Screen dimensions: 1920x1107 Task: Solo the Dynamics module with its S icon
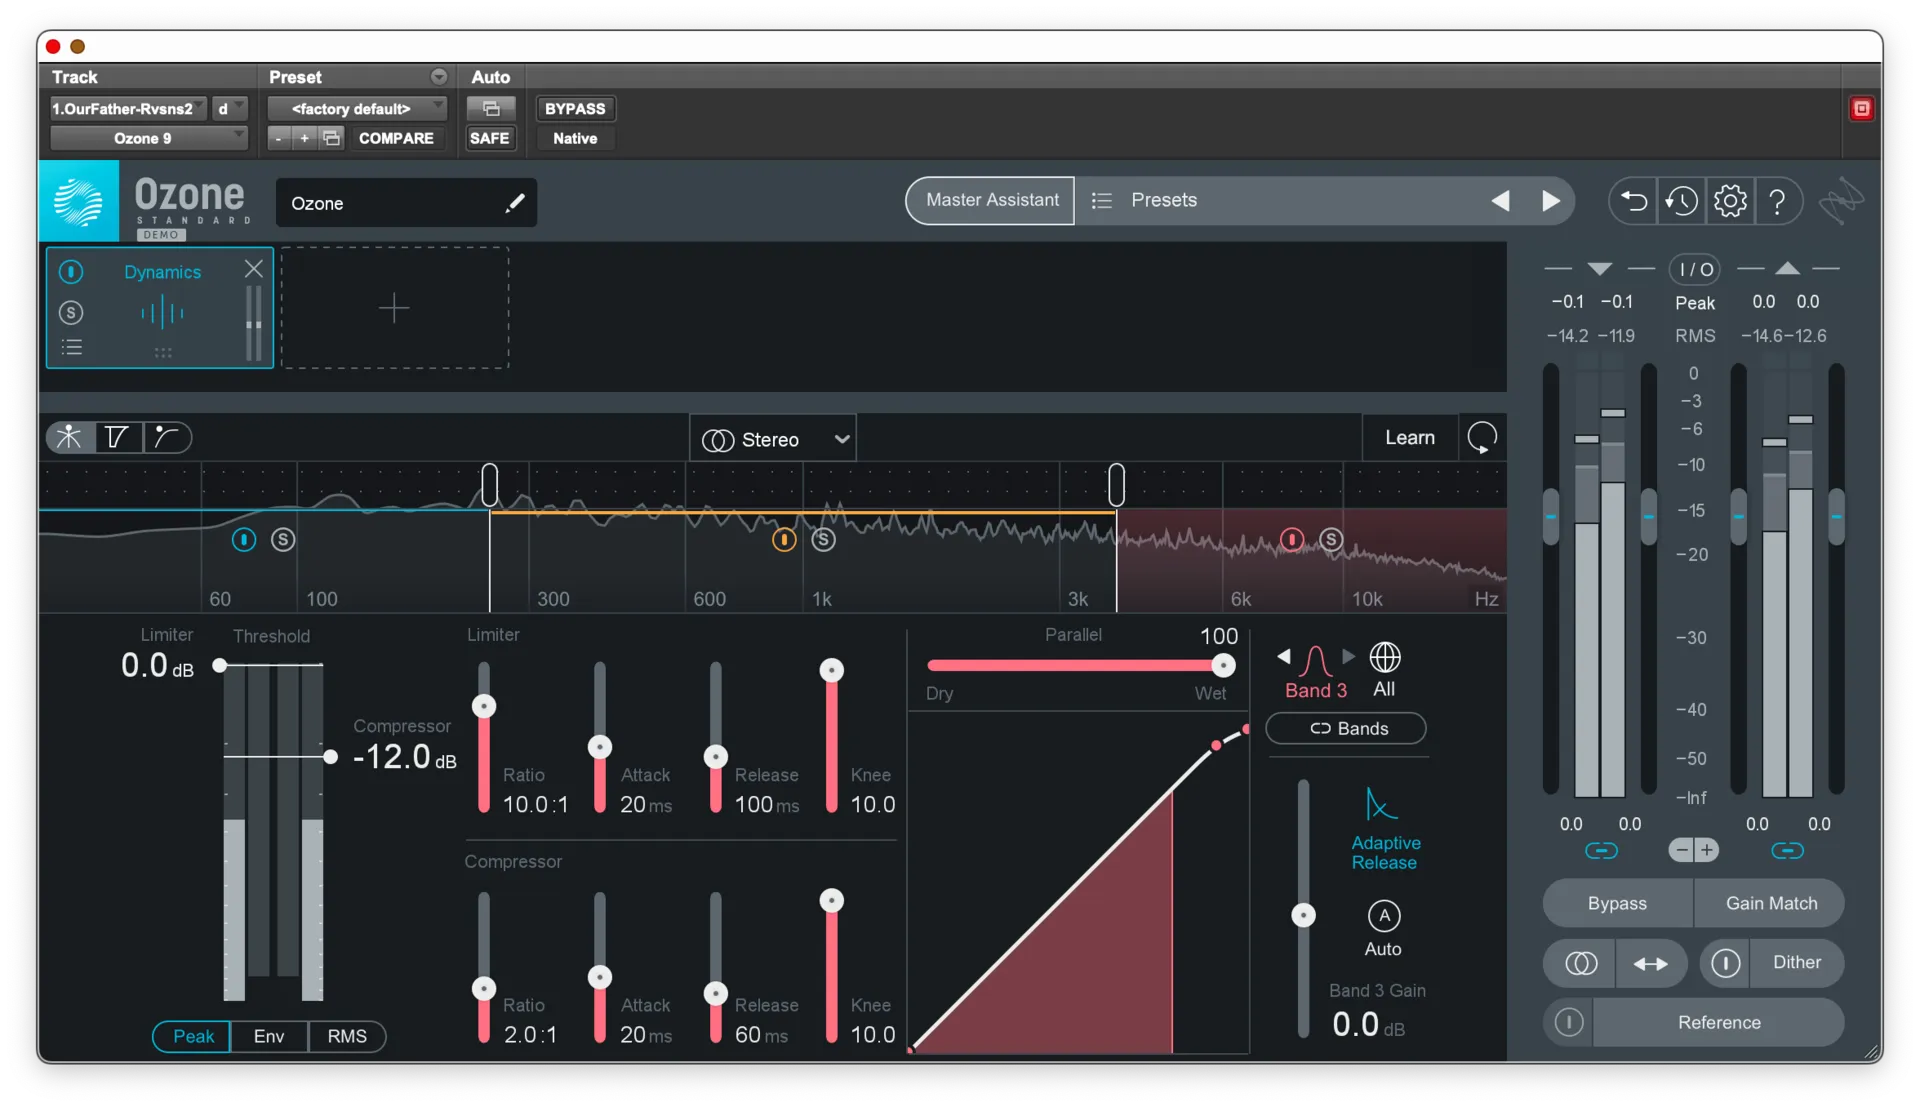coord(70,313)
